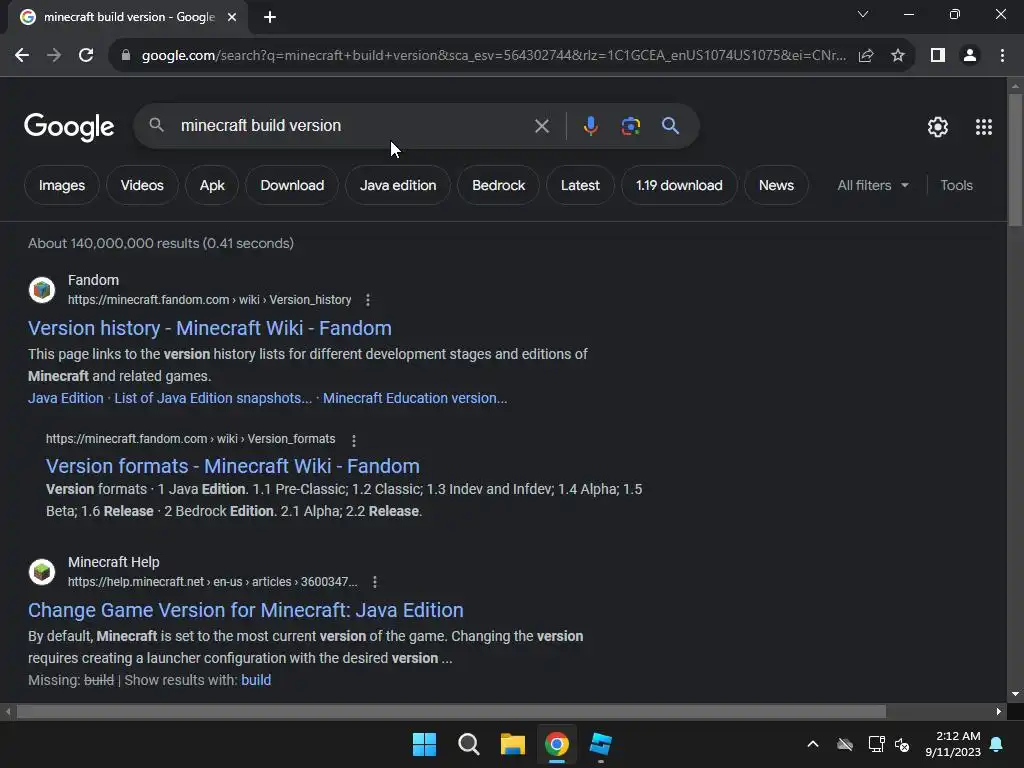The image size is (1024, 768).
Task: Click the network tray icon in the taskbar
Action: pos(876,744)
